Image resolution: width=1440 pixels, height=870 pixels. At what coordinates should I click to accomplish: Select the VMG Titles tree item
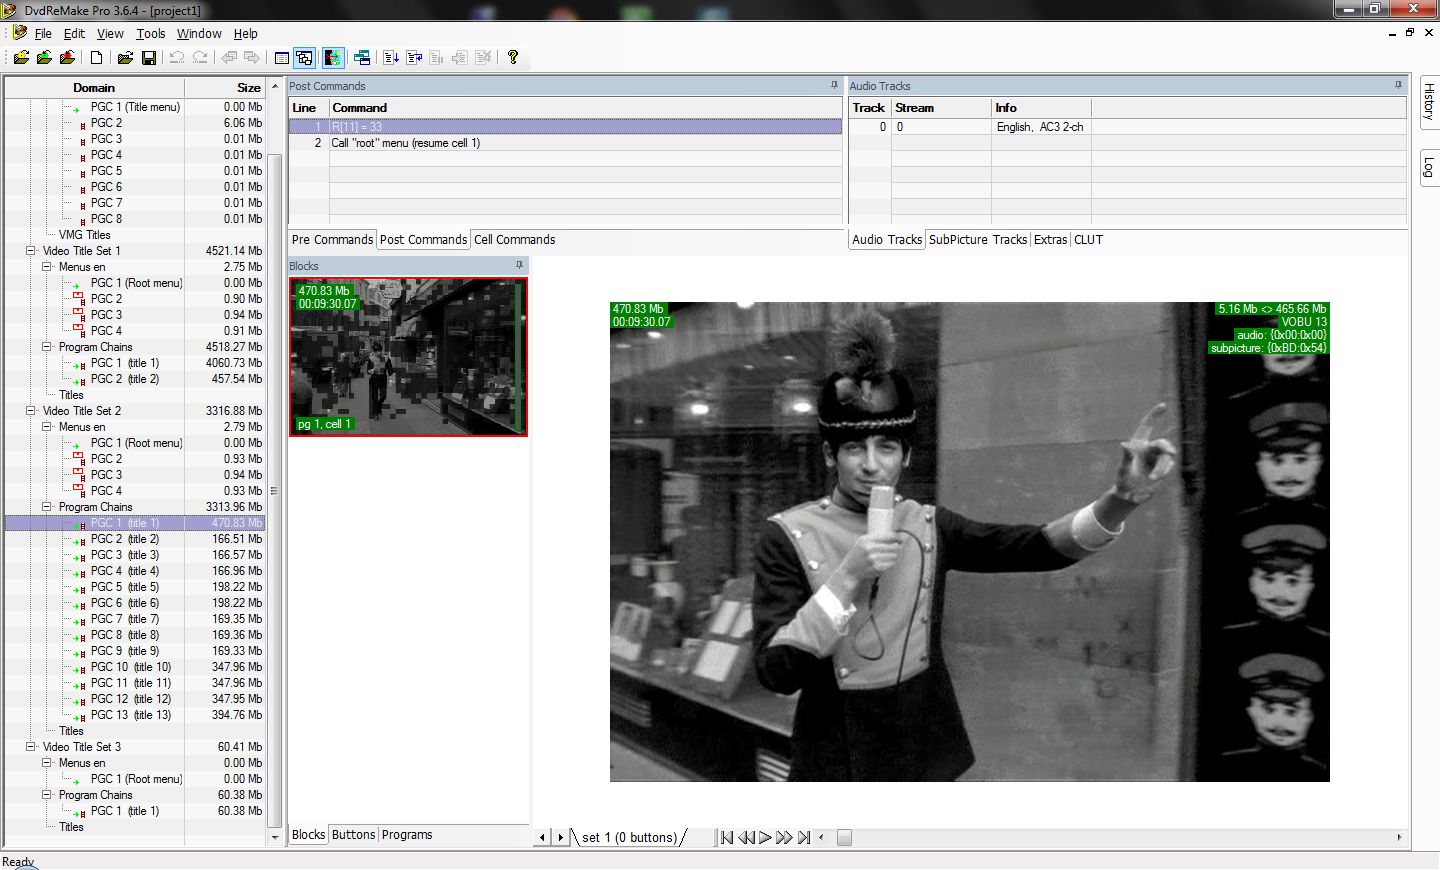pos(85,235)
